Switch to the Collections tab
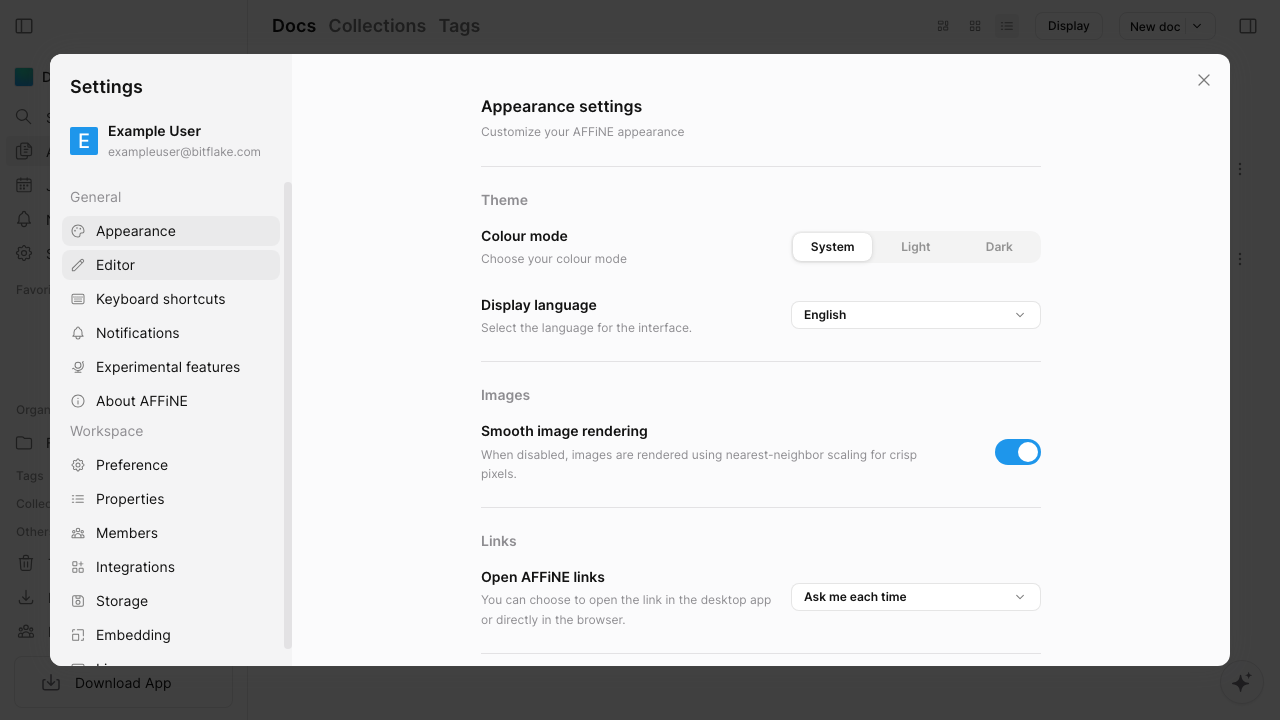This screenshot has height=720, width=1280. tap(377, 26)
